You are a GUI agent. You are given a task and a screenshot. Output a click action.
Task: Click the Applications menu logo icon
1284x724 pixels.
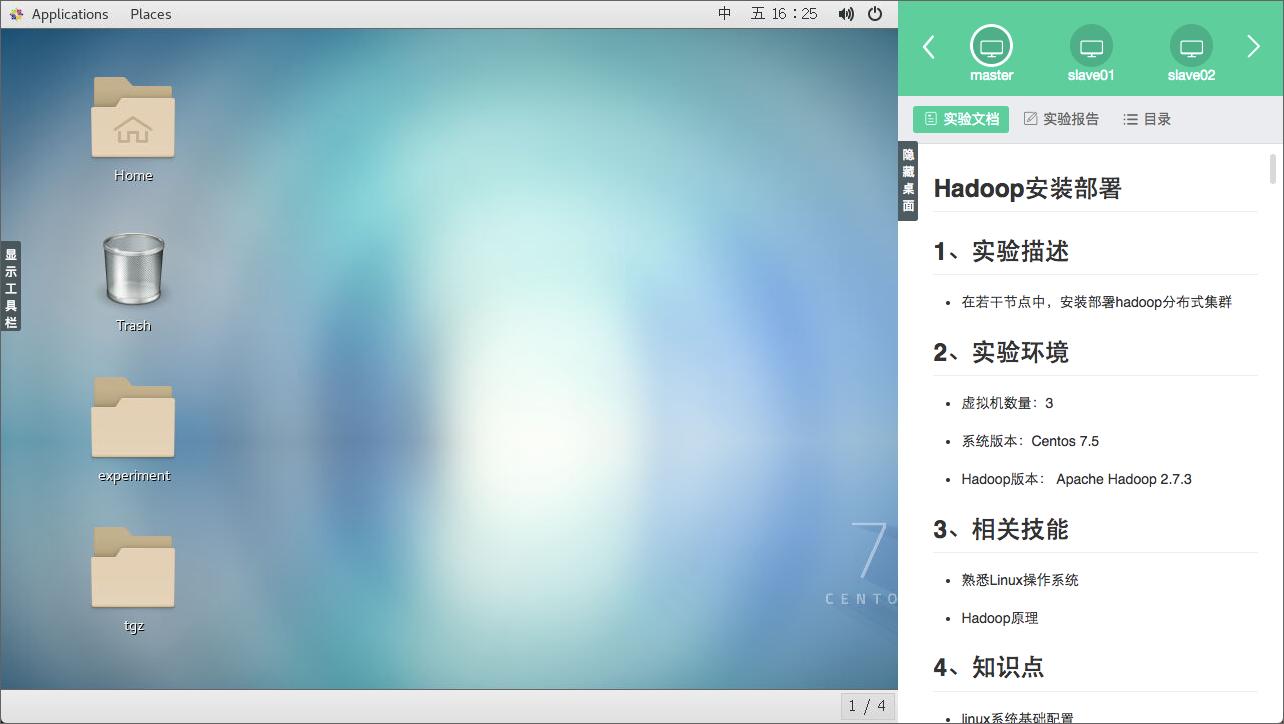(16, 14)
